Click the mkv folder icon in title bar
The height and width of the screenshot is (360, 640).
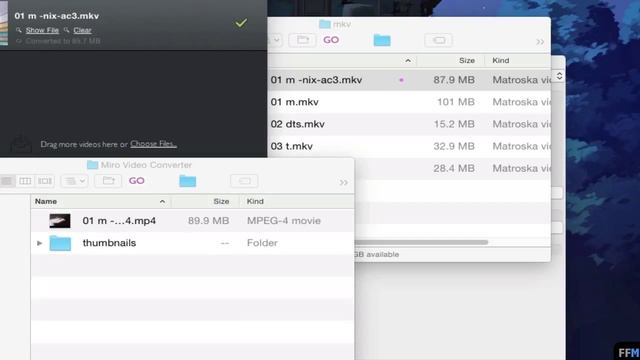(x=324, y=24)
